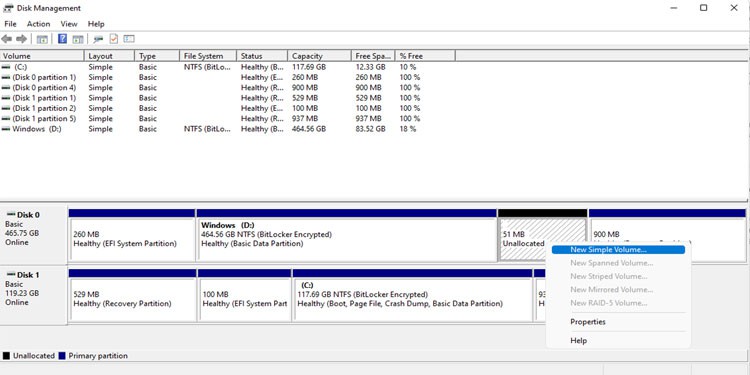
Task: Click the Disk 1 label panel
Action: [33, 295]
